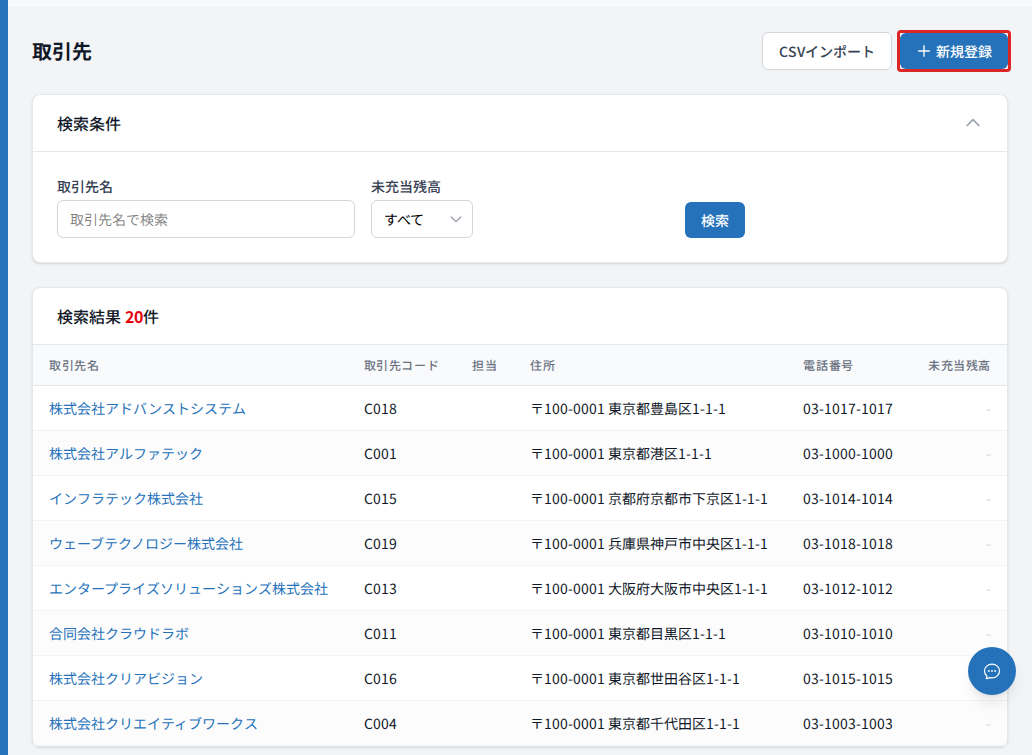
Task: Click the address 大阪府大阪市中央区1-1-1
Action: [x=688, y=588]
